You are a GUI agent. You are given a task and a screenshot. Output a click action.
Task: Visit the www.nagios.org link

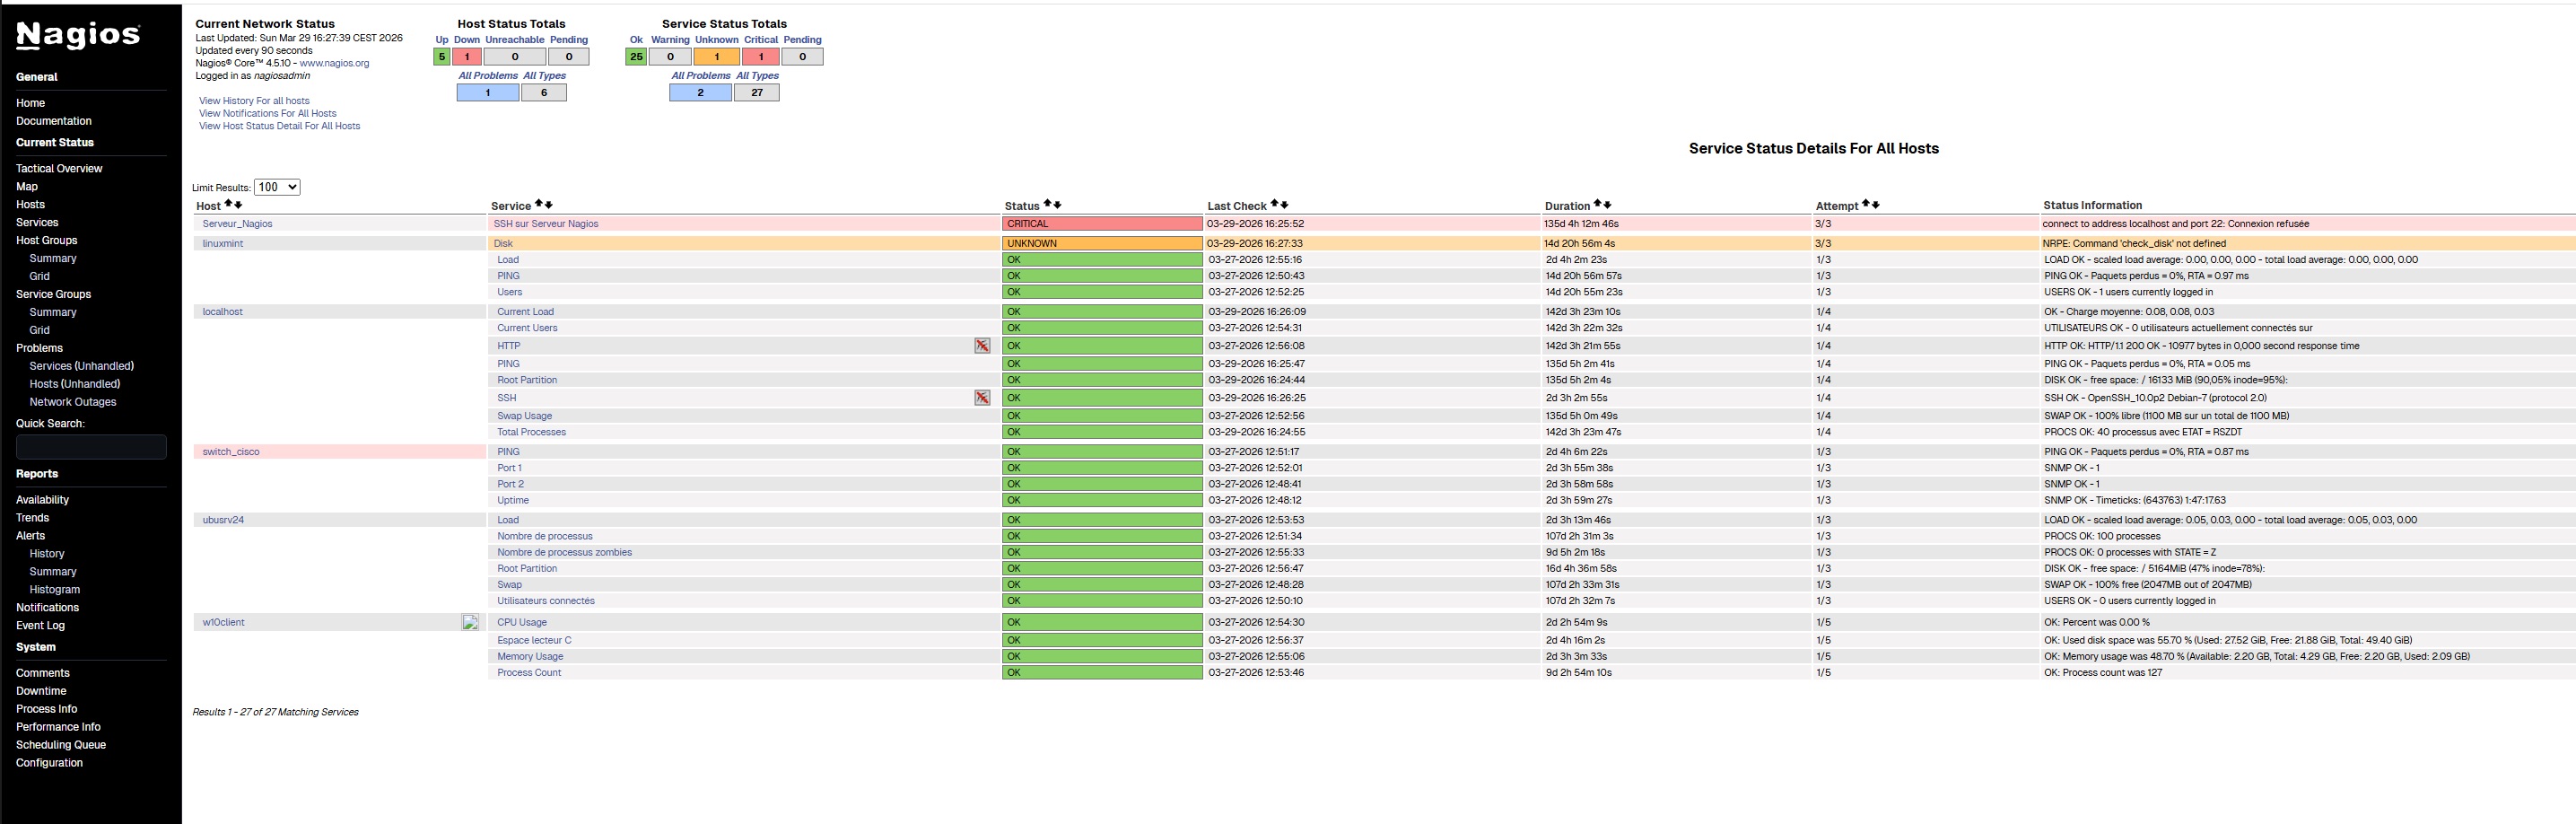click(x=335, y=62)
